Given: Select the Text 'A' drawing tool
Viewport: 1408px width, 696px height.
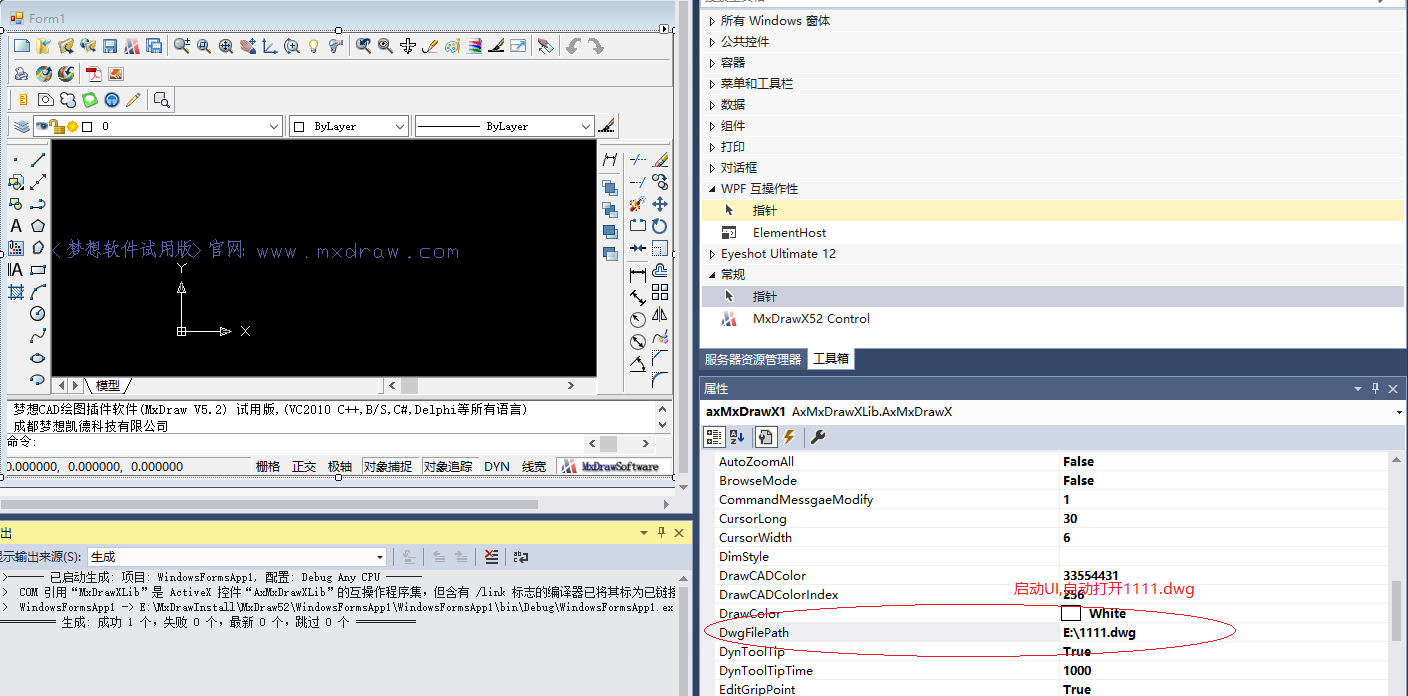Looking at the screenshot, I should pyautogui.click(x=16, y=226).
